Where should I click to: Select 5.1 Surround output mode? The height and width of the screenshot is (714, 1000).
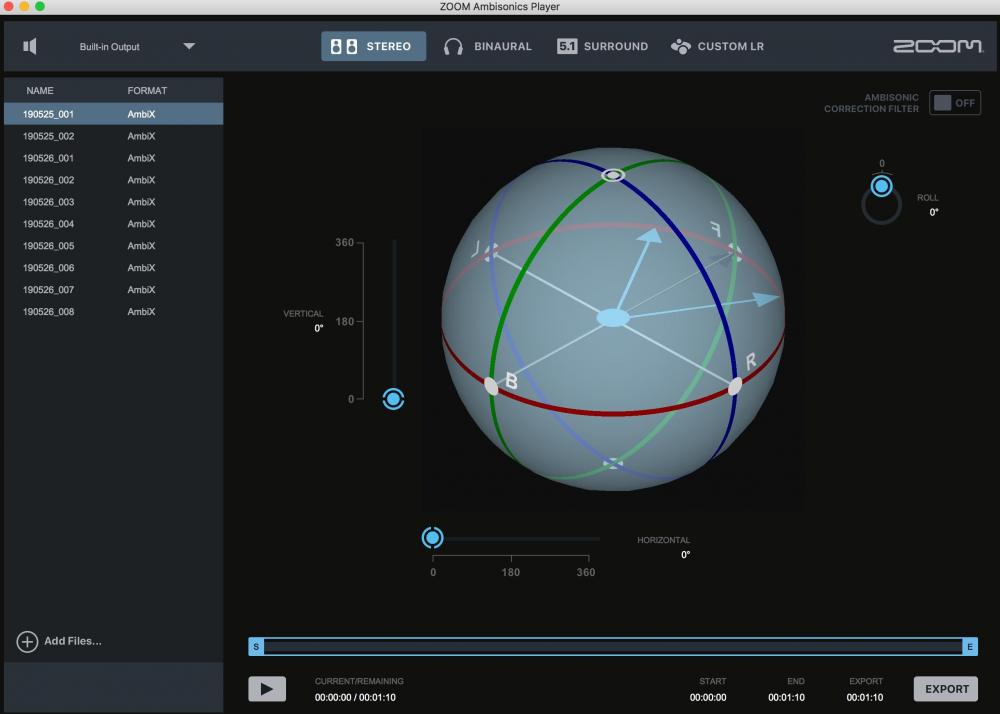click(602, 46)
